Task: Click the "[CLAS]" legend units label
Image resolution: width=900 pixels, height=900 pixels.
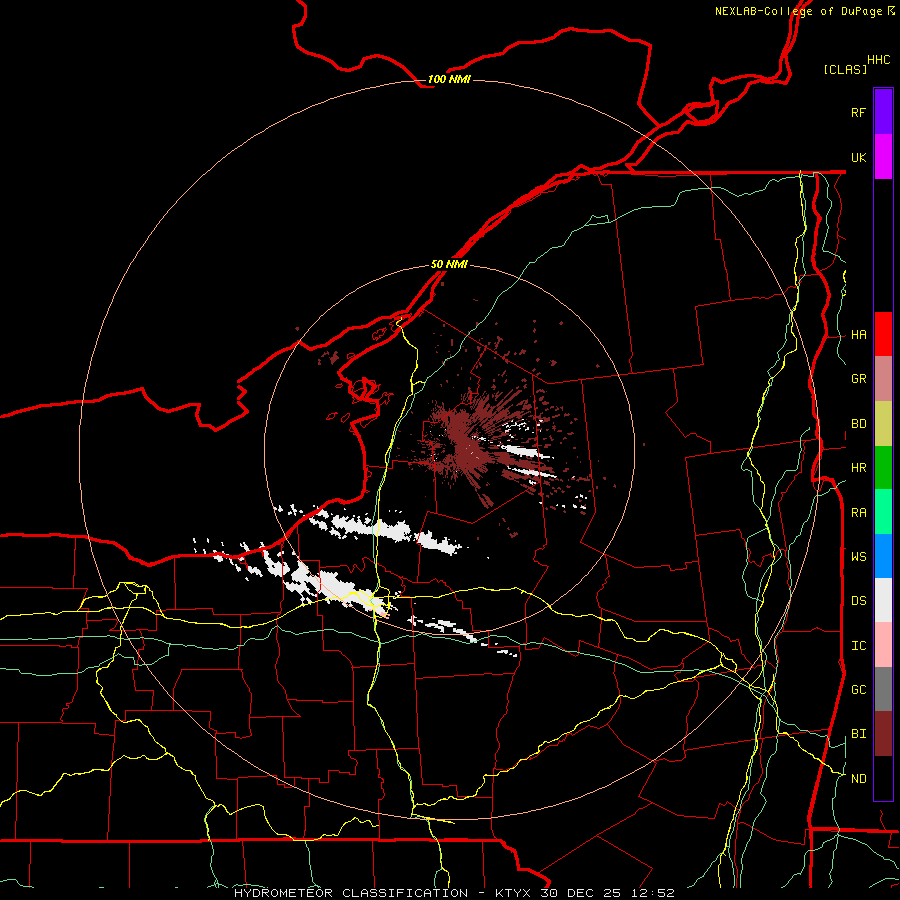Action: tap(845, 69)
